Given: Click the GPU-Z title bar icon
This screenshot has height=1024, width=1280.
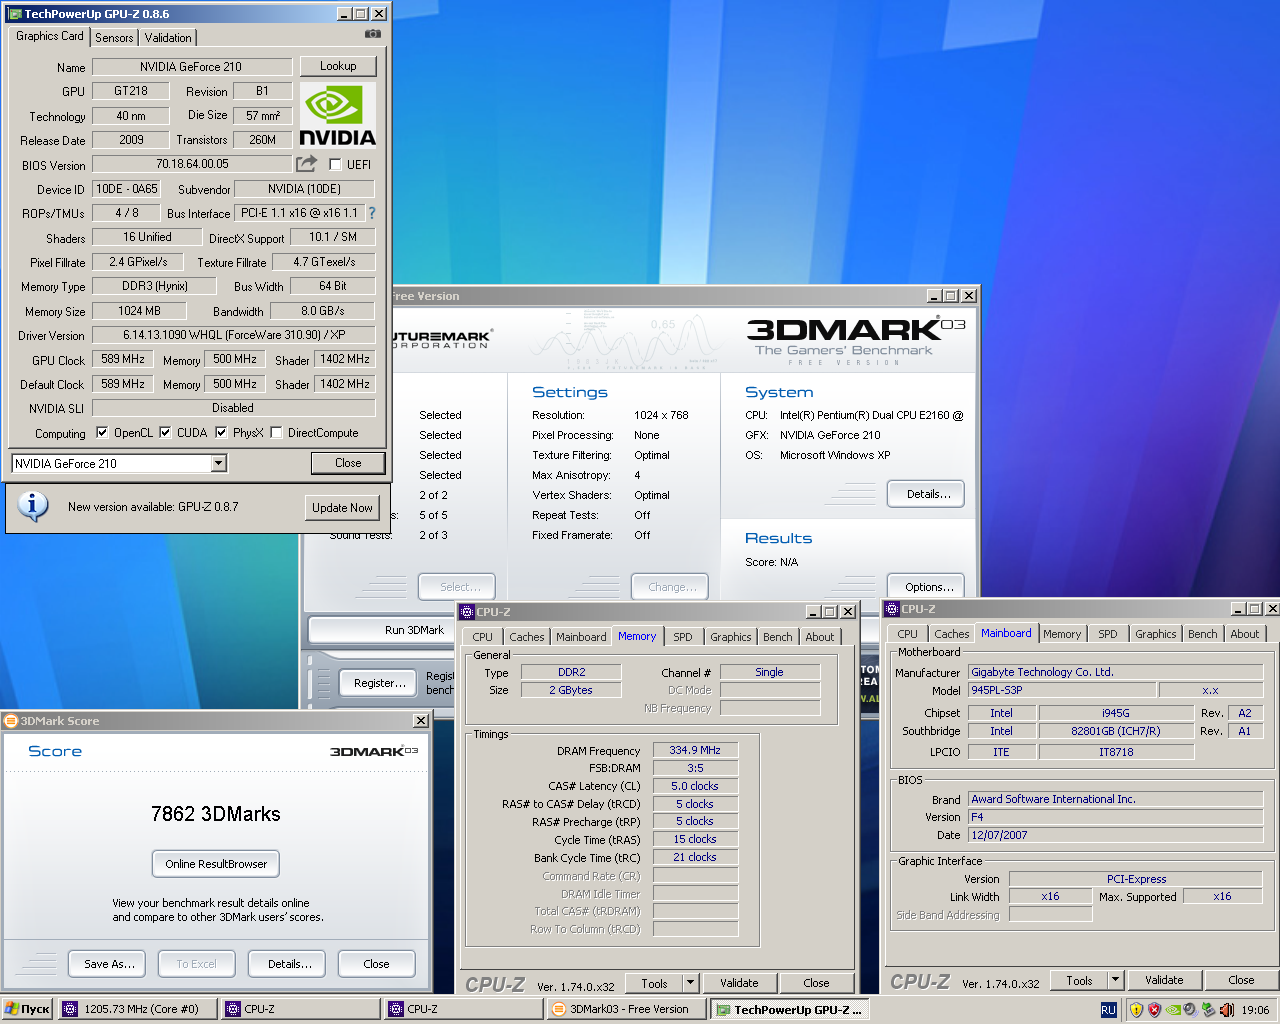Looking at the screenshot, I should pyautogui.click(x=14, y=14).
